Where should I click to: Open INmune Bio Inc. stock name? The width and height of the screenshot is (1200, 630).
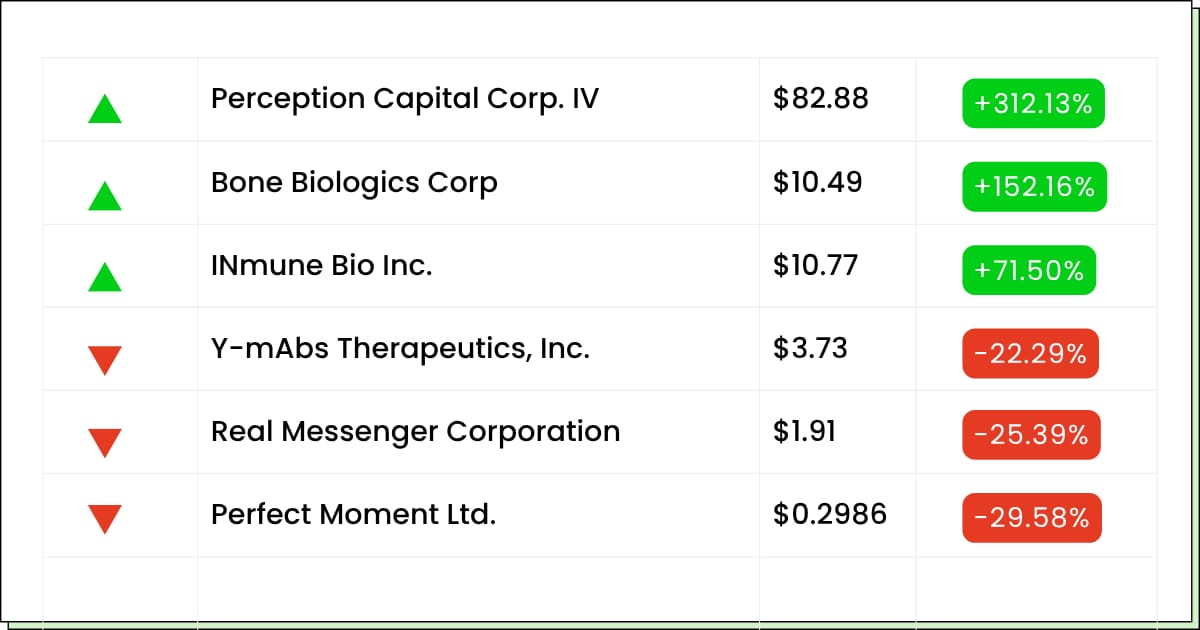tap(322, 266)
